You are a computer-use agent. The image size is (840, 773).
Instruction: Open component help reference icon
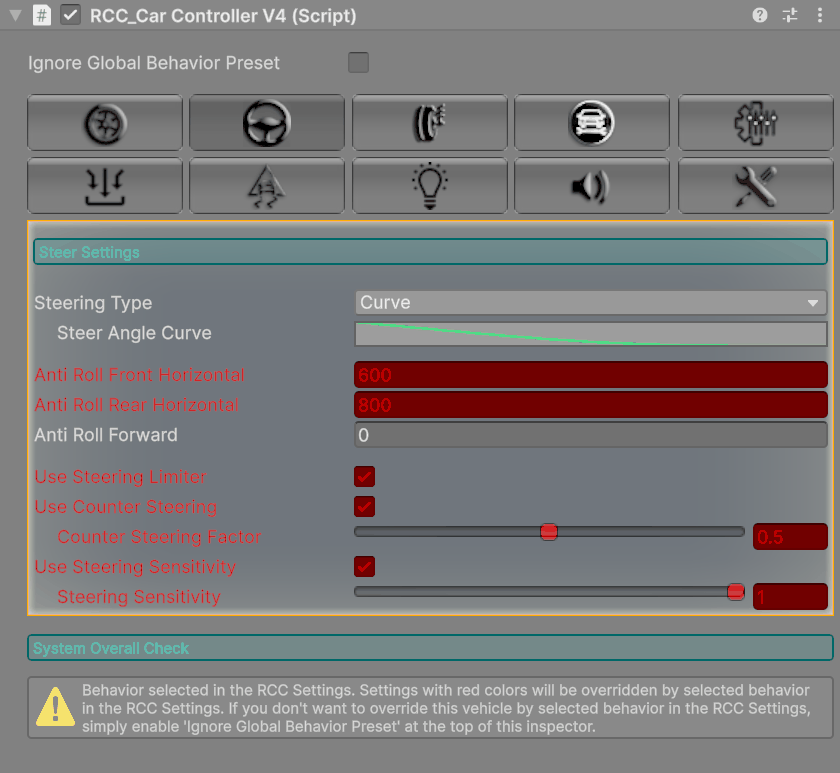point(760,15)
